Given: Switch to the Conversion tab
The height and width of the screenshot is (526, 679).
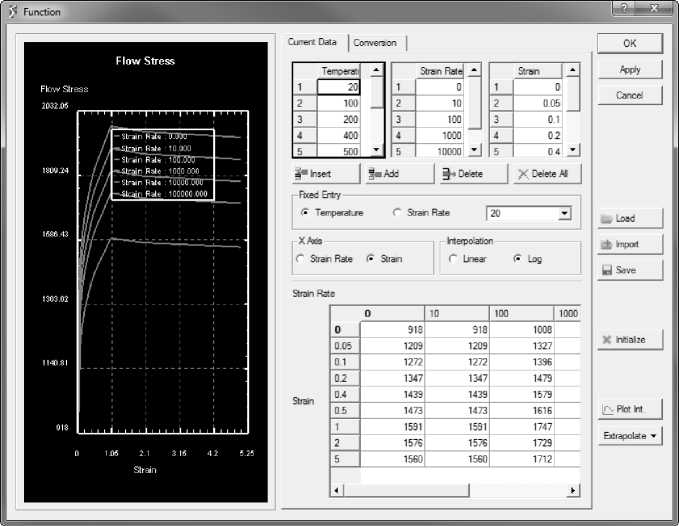Looking at the screenshot, I should tap(375, 43).
